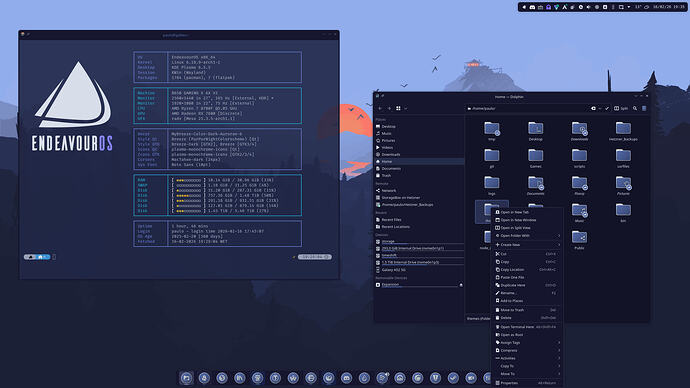Open Documents in Places panel
This screenshot has height=388, width=690.
point(419,168)
